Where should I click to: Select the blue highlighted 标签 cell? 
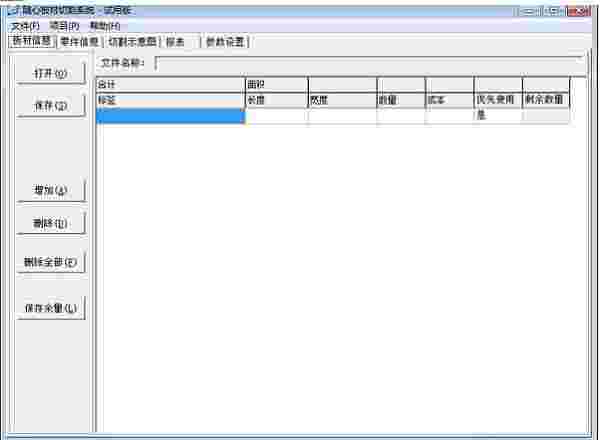click(170, 116)
